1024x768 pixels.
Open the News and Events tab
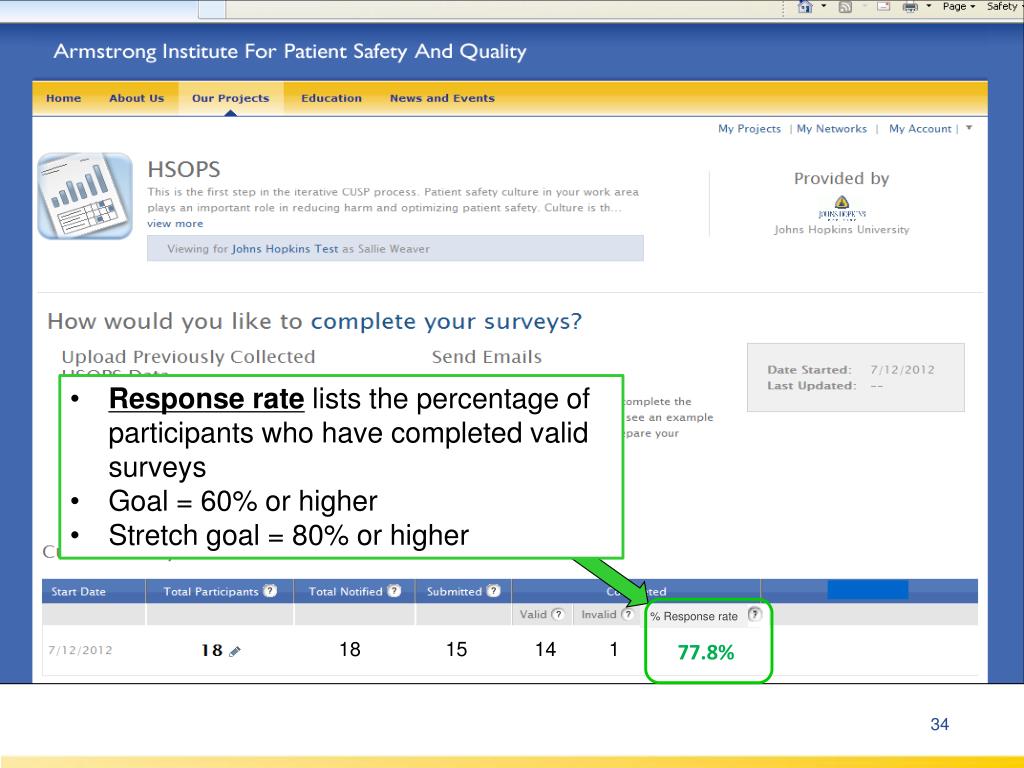[442, 98]
